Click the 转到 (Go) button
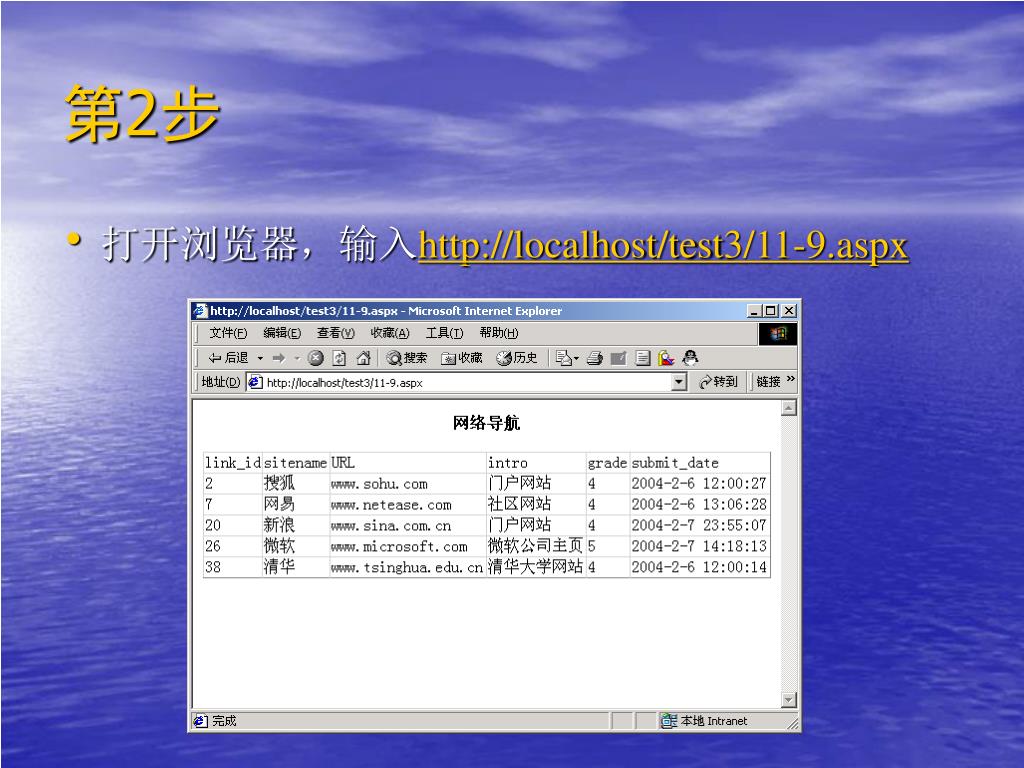 [x=718, y=382]
